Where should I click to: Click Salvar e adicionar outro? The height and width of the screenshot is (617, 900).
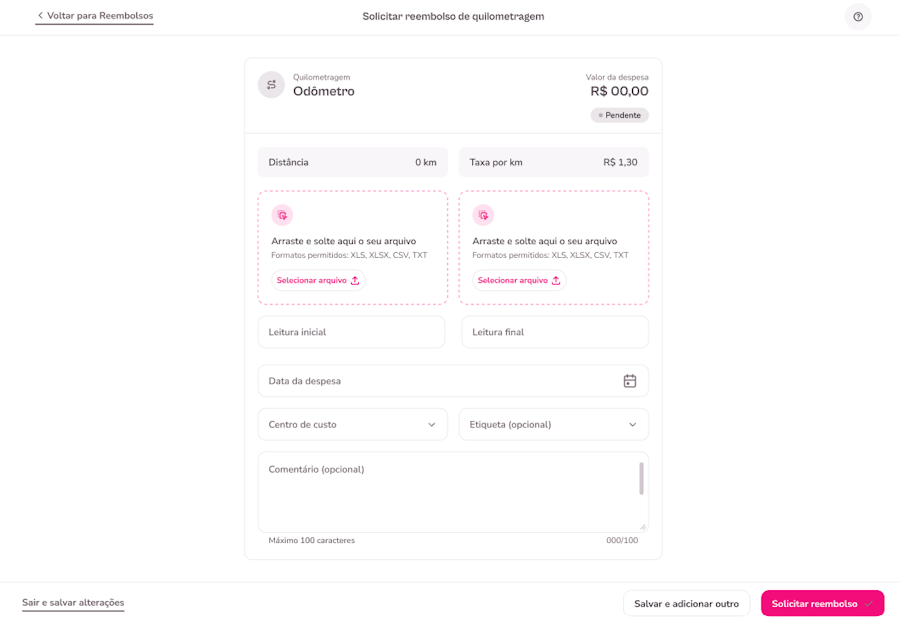click(686, 603)
